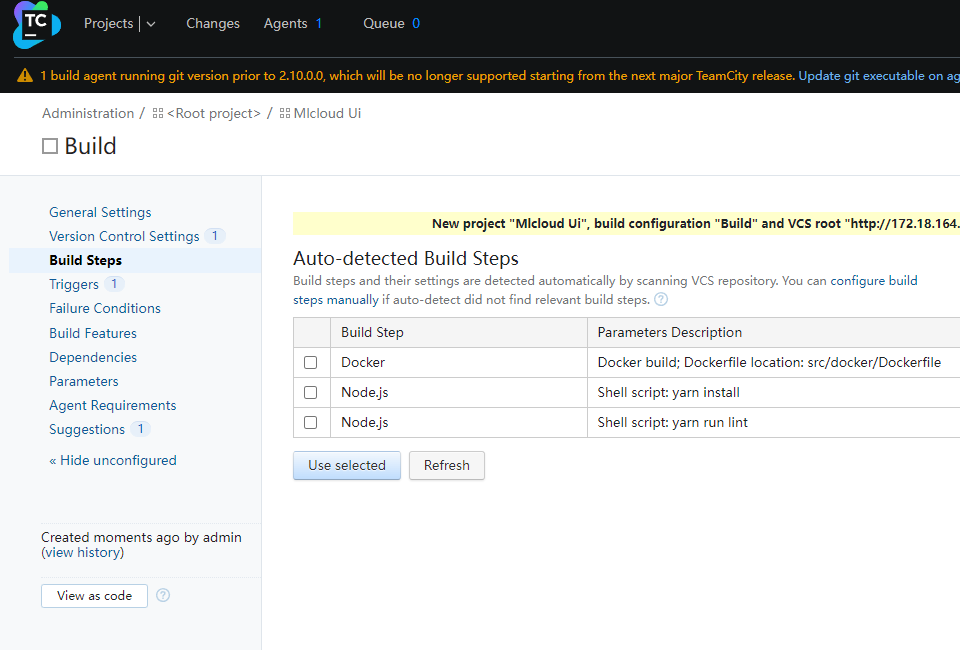Expand the Projects dropdown arrow
960x650 pixels.
(x=151, y=24)
